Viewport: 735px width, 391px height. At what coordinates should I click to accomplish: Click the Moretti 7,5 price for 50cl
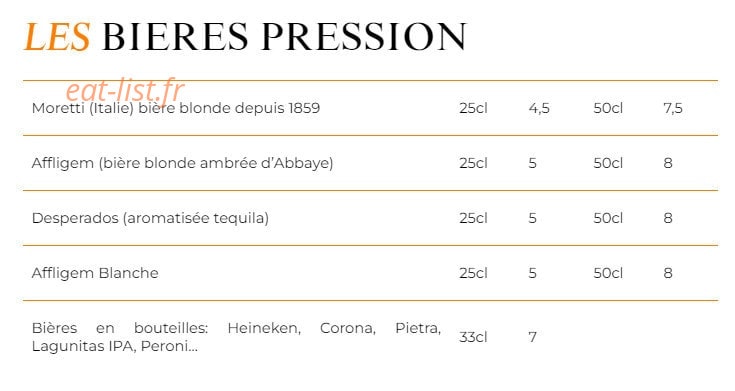coord(673,109)
